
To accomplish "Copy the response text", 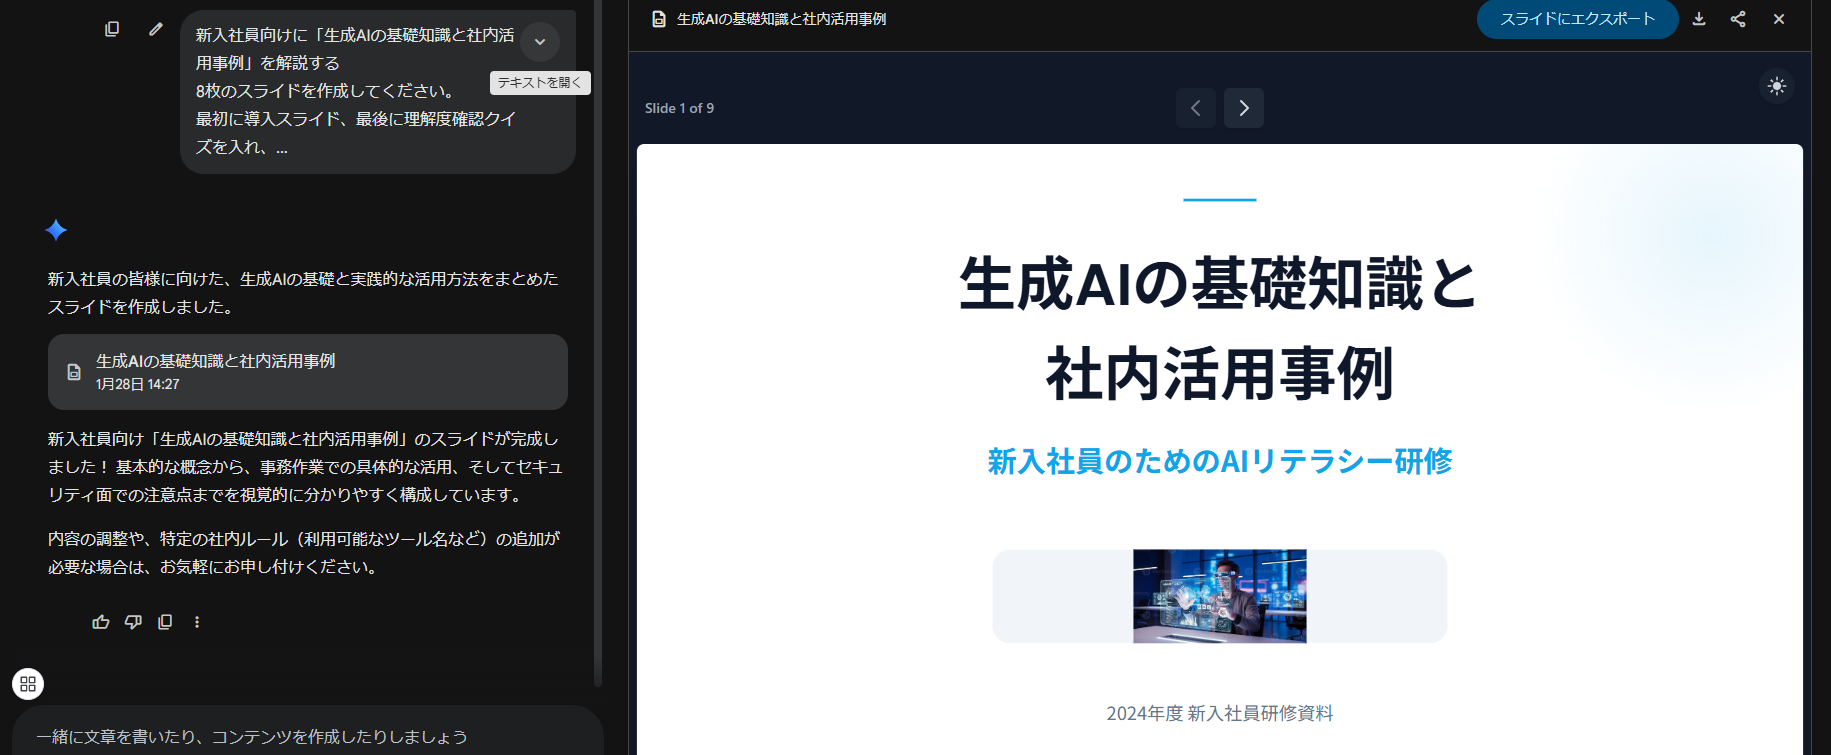I will (165, 622).
